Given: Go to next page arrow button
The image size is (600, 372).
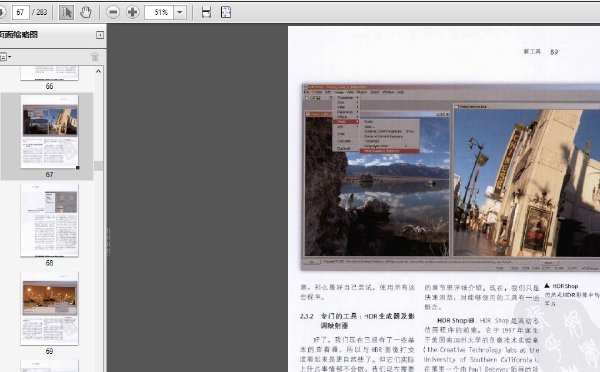Looking at the screenshot, I should pos(2,13).
